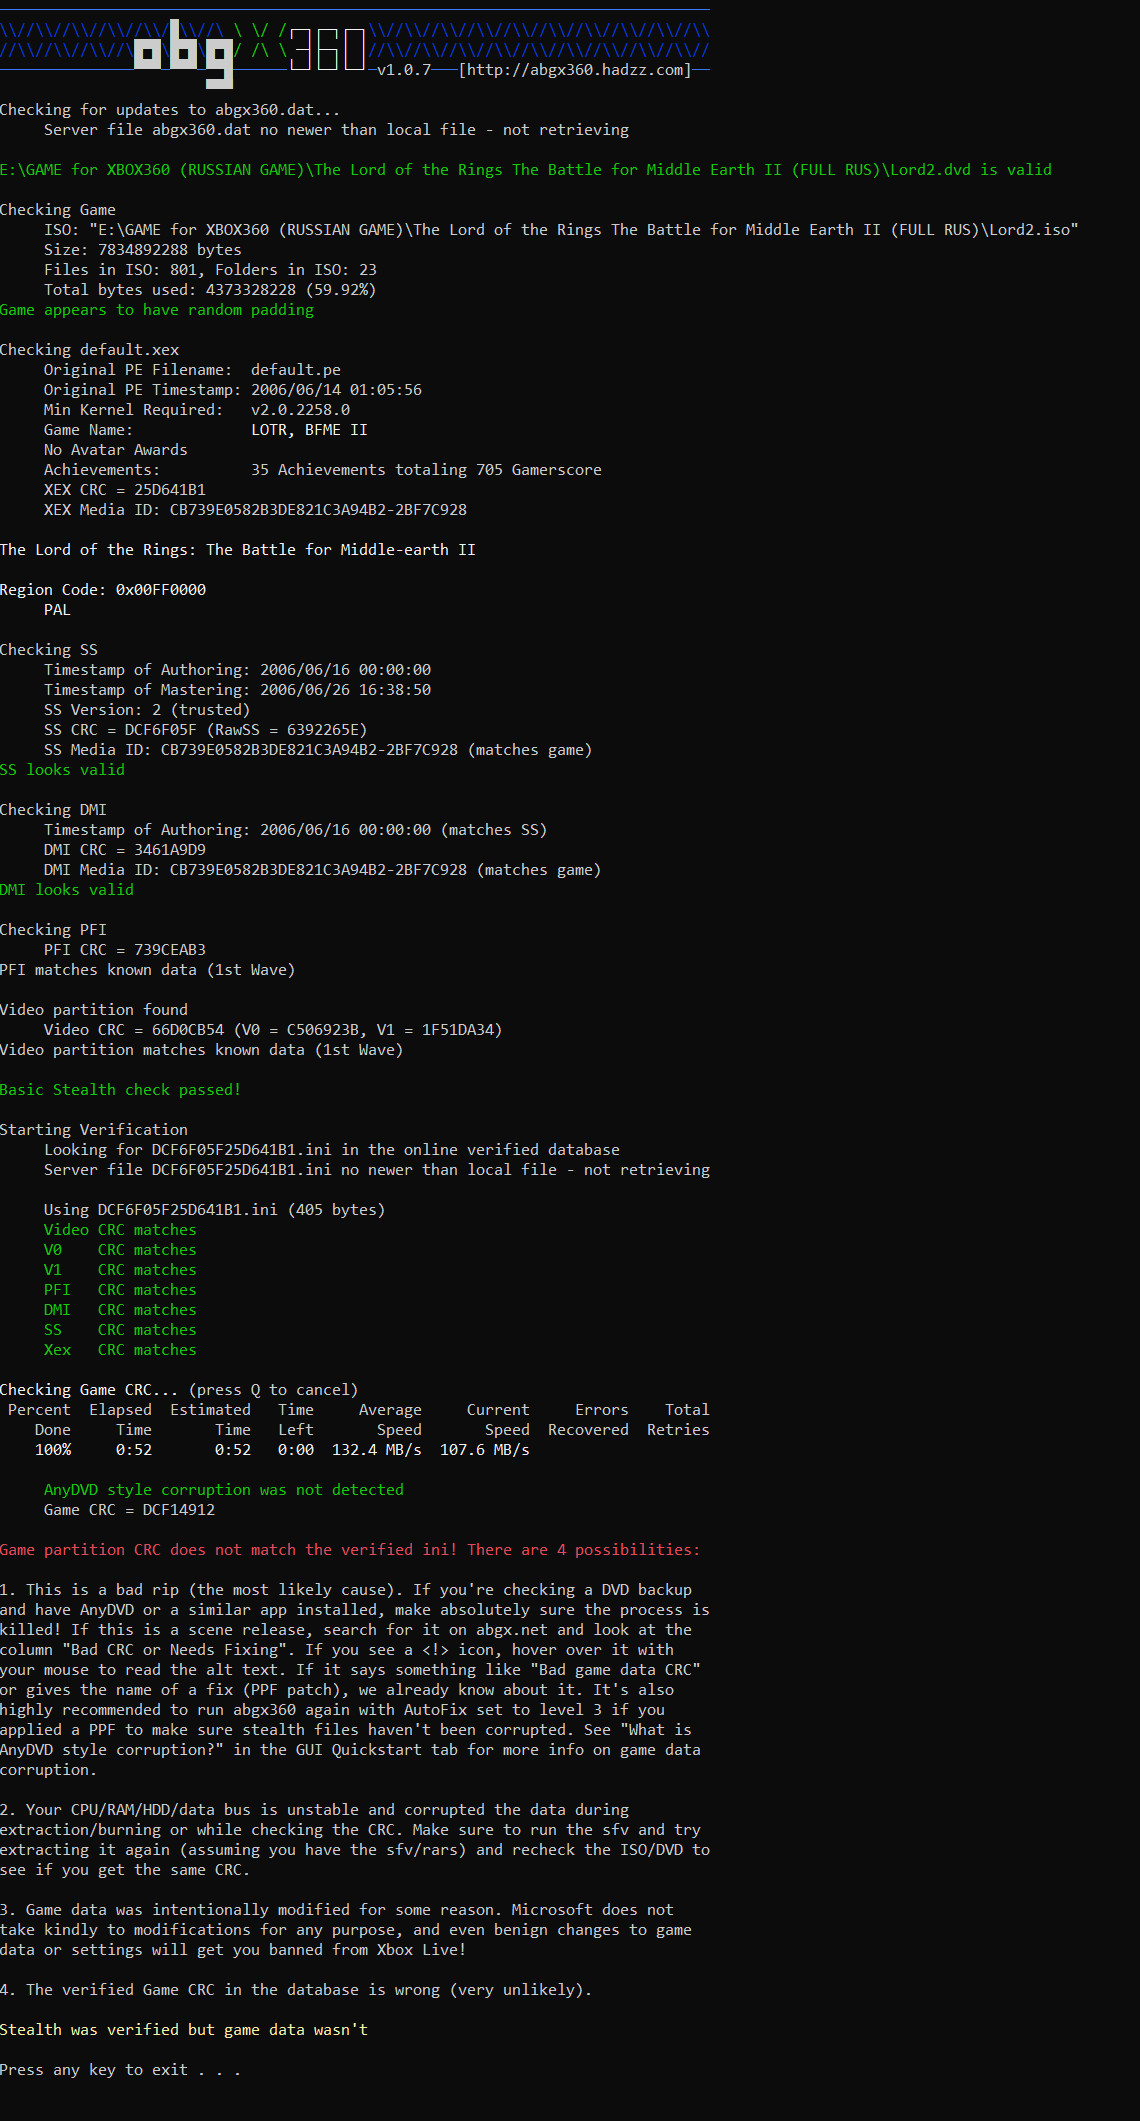Click 'Checking Game CRC... (press Q to cancel)'
The height and width of the screenshot is (2121, 1140).
click(179, 1390)
